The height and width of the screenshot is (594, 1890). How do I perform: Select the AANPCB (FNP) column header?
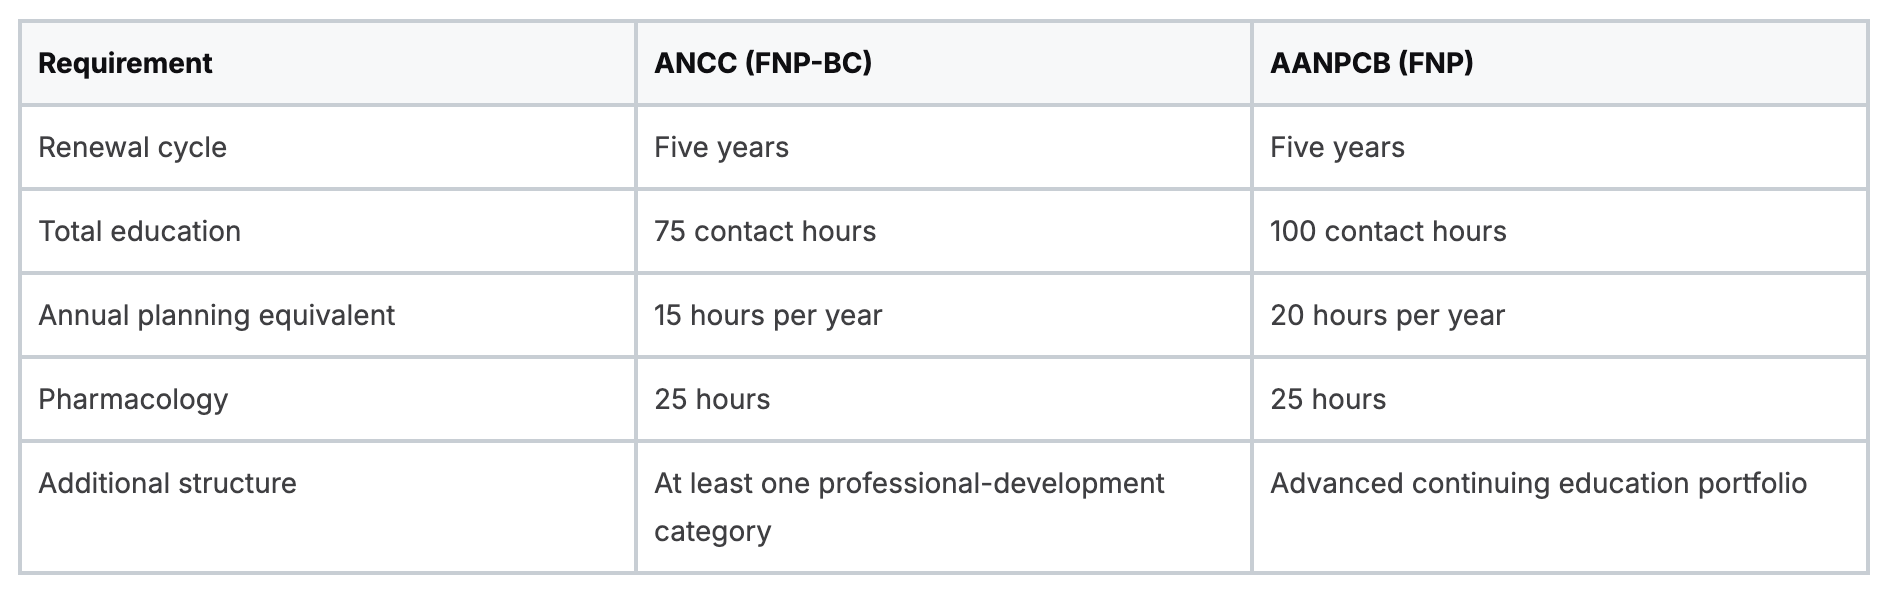point(1371,63)
